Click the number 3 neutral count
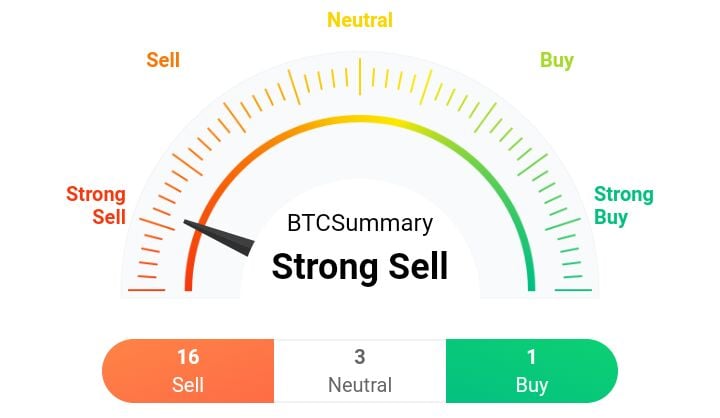The height and width of the screenshot is (418, 720). pyautogui.click(x=360, y=357)
